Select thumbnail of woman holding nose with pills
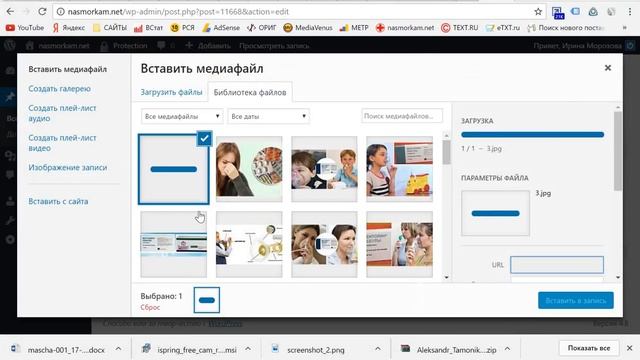Image resolution: width=640 pixels, height=360 pixels. click(249, 169)
